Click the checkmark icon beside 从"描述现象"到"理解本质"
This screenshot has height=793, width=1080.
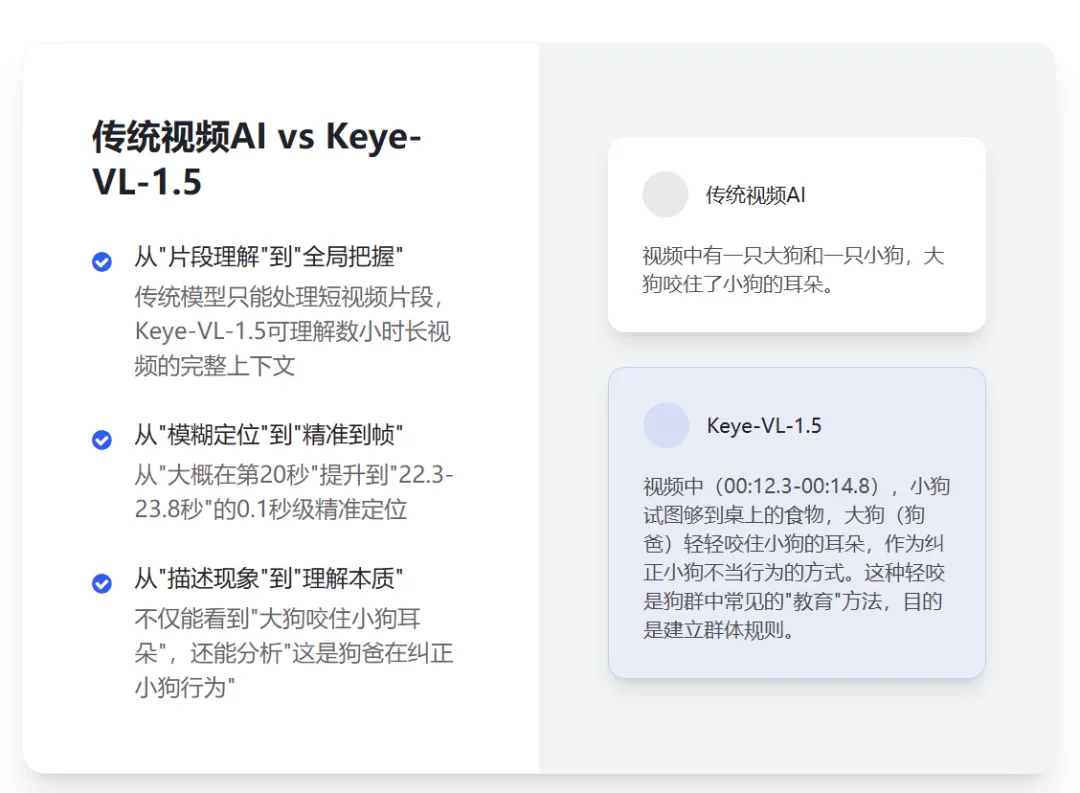click(102, 584)
